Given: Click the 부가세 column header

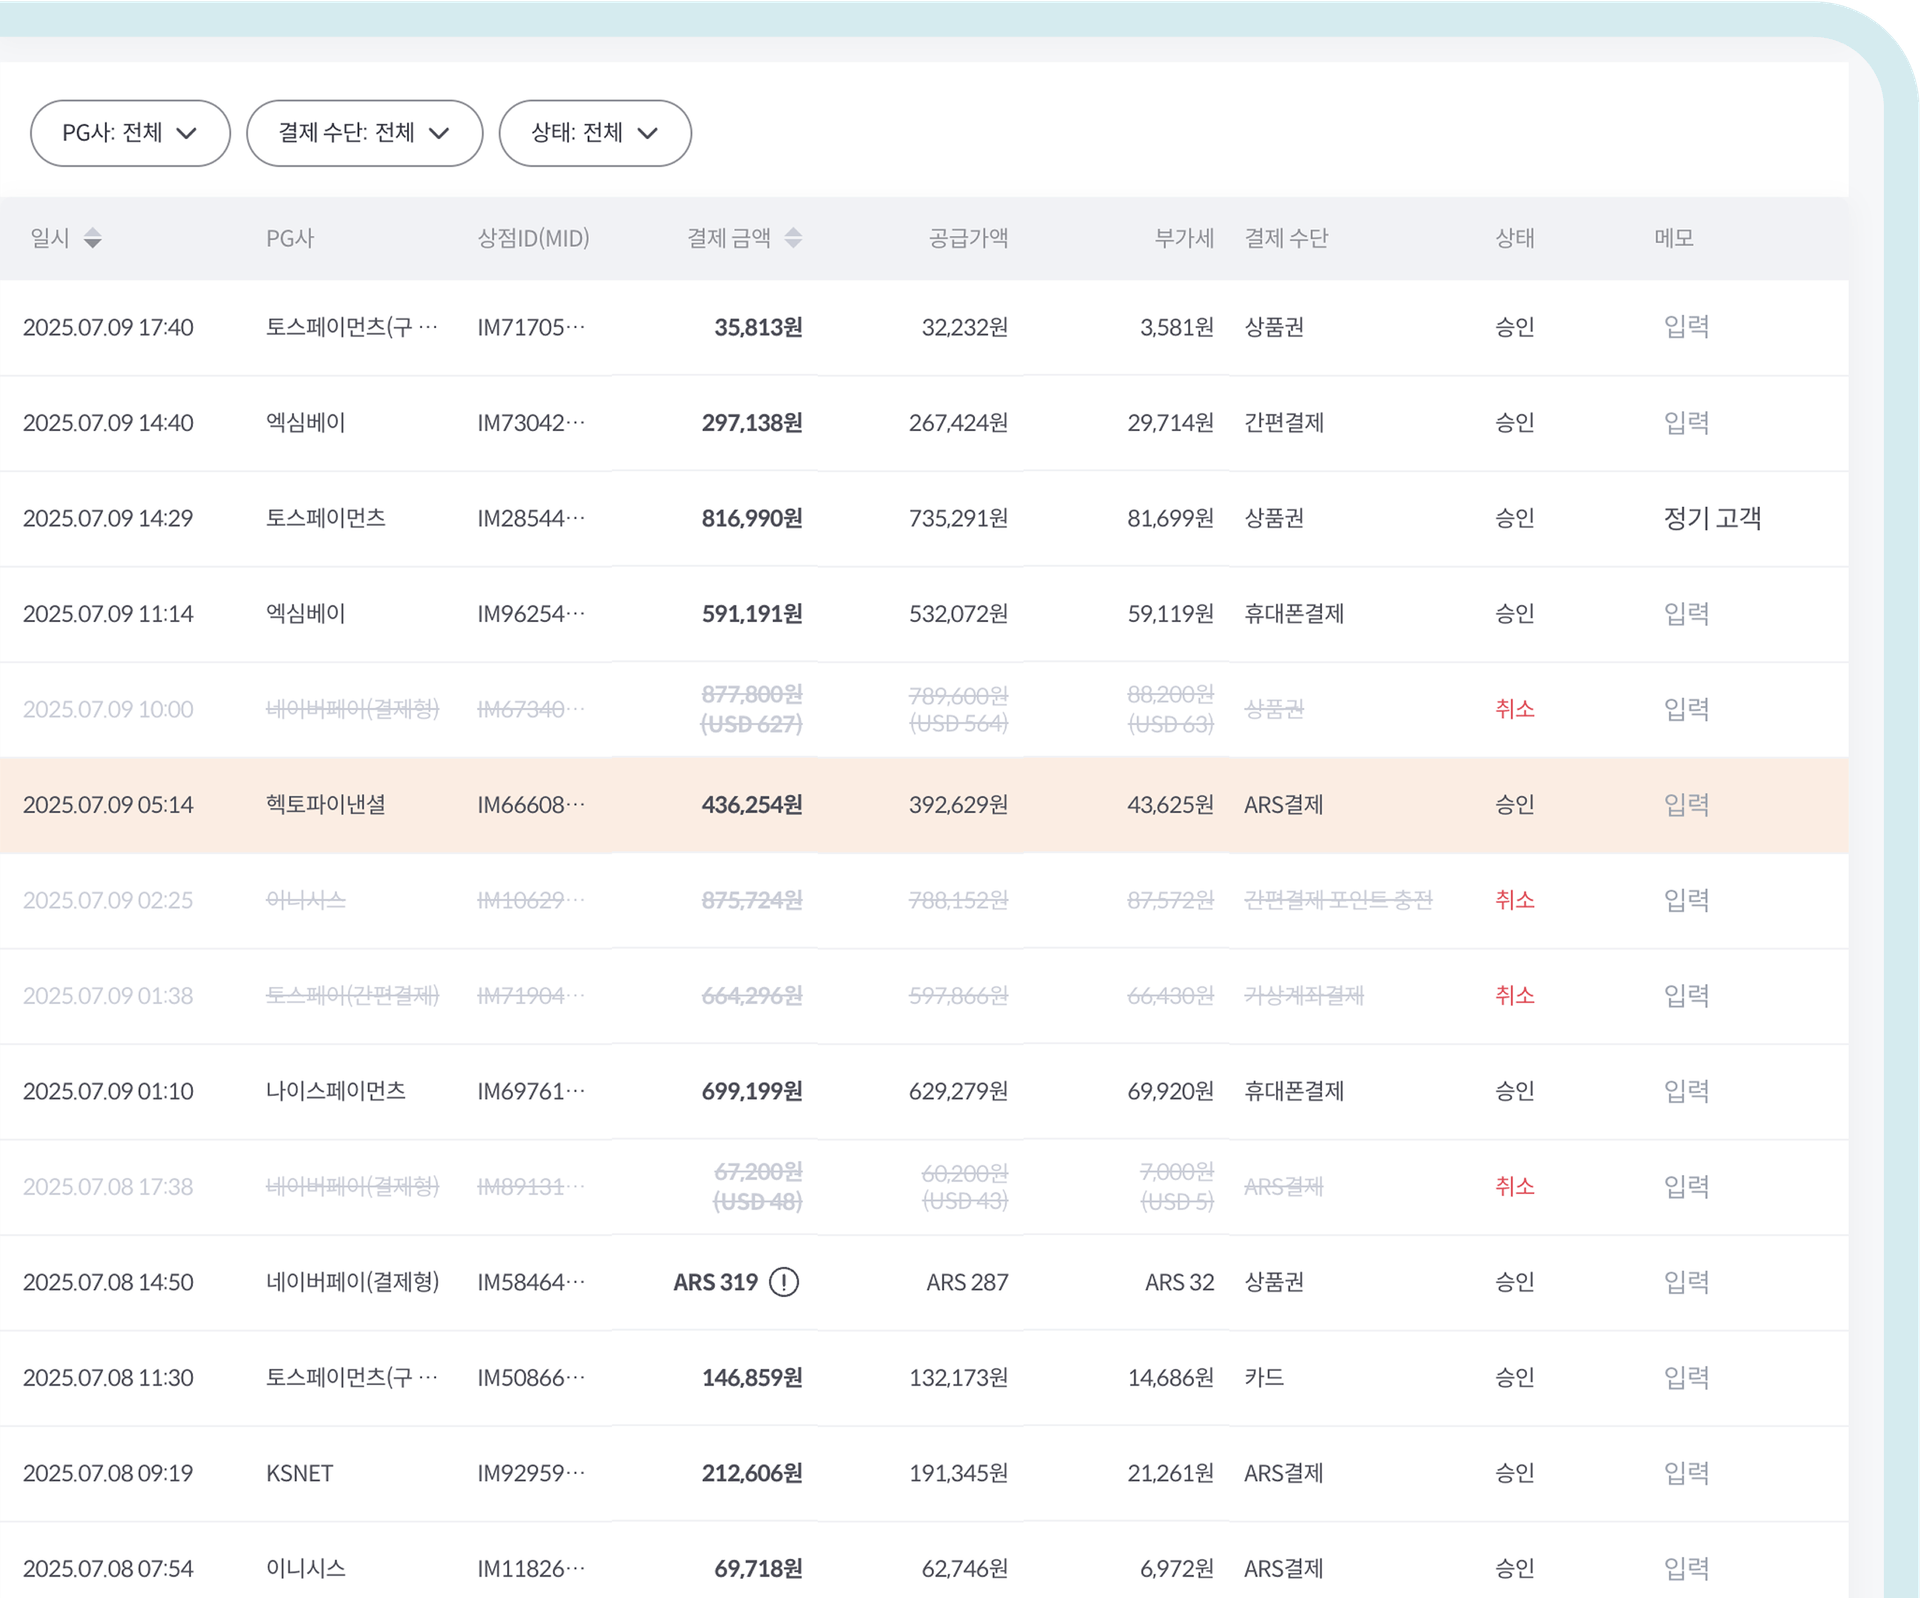Looking at the screenshot, I should [1184, 238].
